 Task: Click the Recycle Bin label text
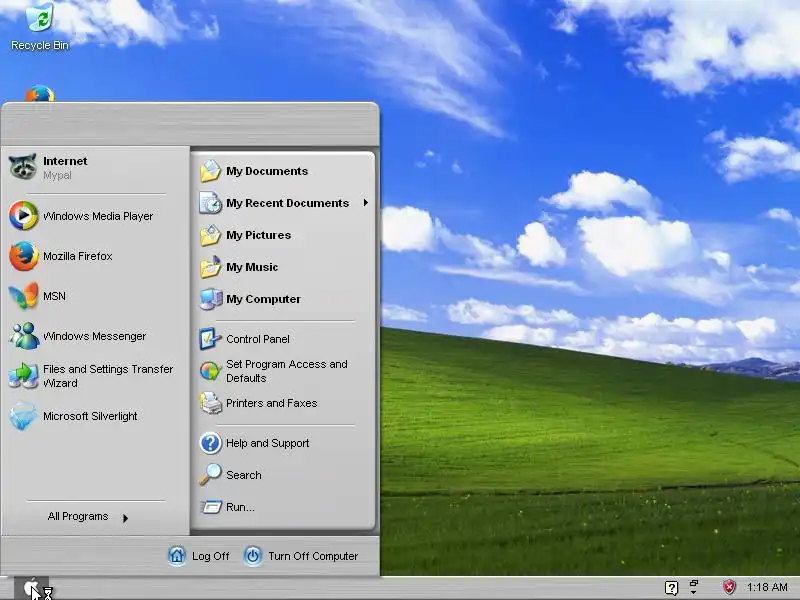click(40, 45)
